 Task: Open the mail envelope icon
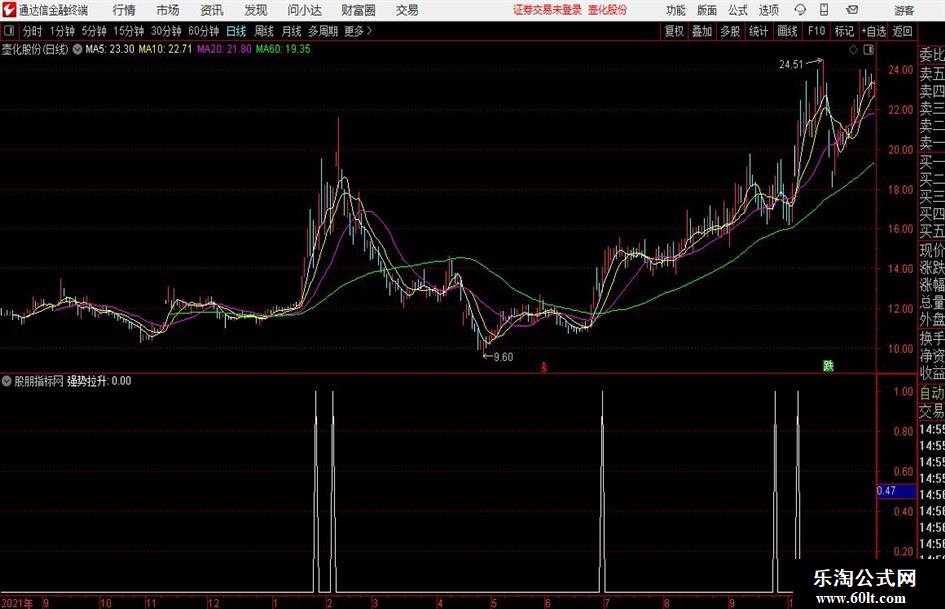click(852, 10)
